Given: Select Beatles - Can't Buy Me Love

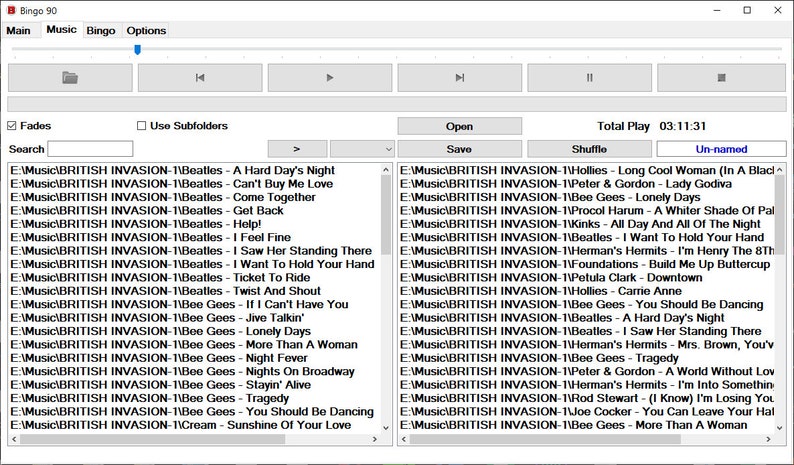Looking at the screenshot, I should 172,184.
